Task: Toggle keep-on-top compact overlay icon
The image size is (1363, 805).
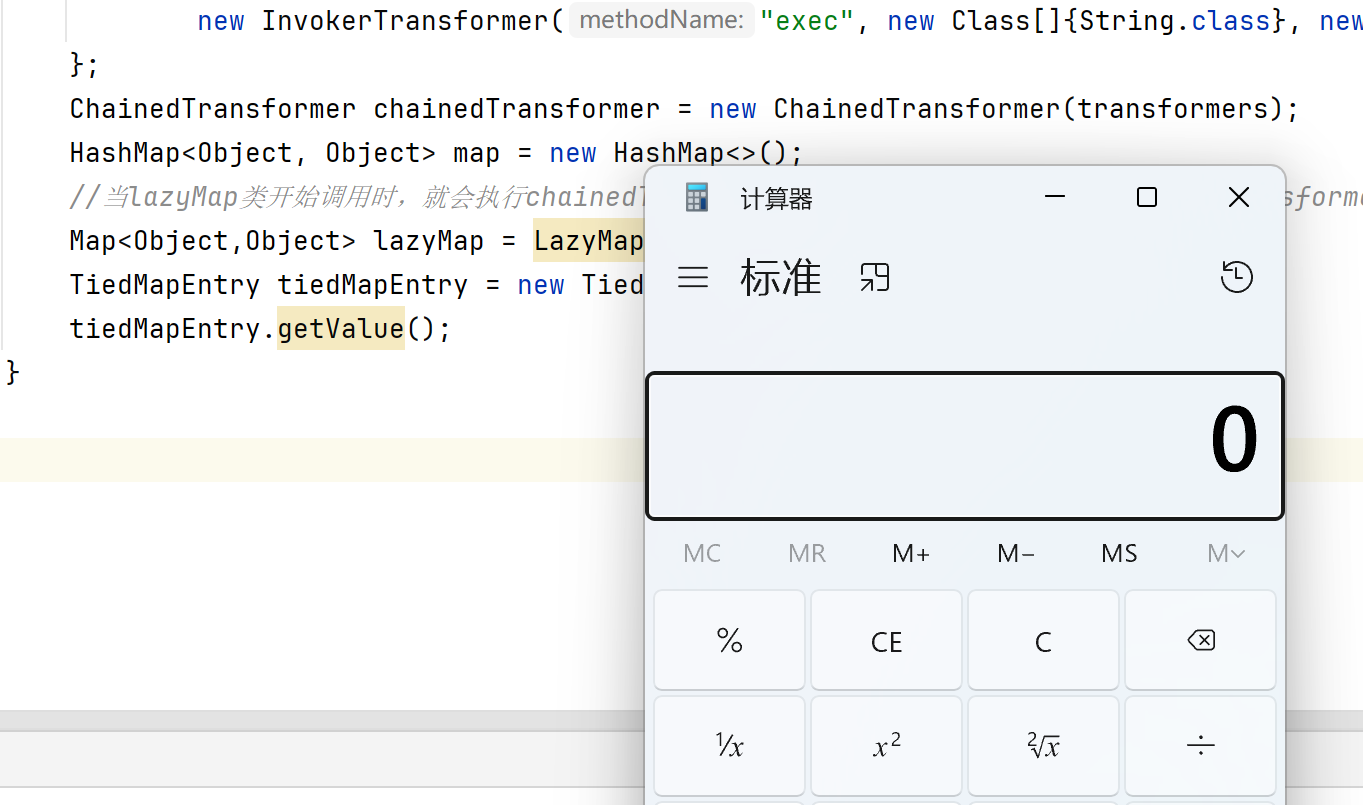Action: pyautogui.click(x=875, y=277)
